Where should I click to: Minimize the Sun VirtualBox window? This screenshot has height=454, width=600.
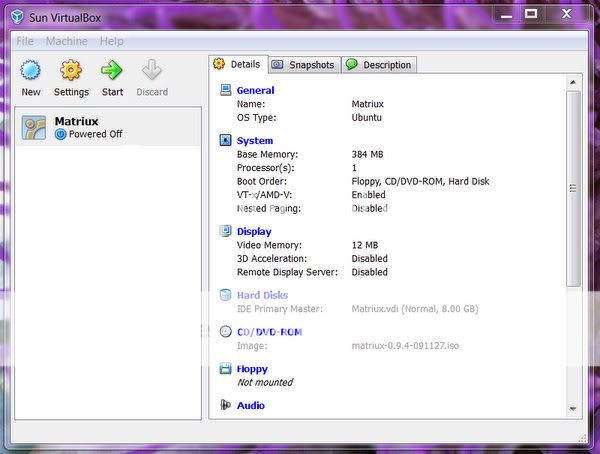506,15
